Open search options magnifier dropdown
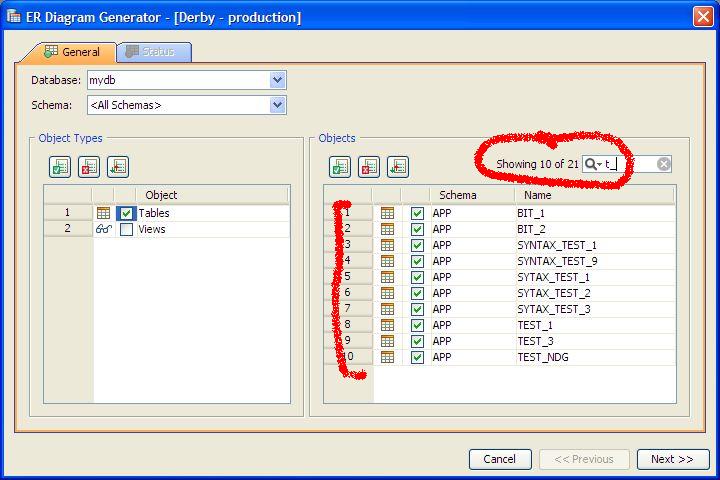The height and width of the screenshot is (480, 720). (x=593, y=164)
